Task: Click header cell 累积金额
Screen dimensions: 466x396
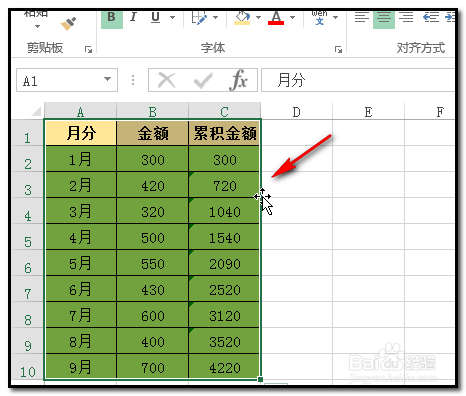Action: click(x=224, y=133)
